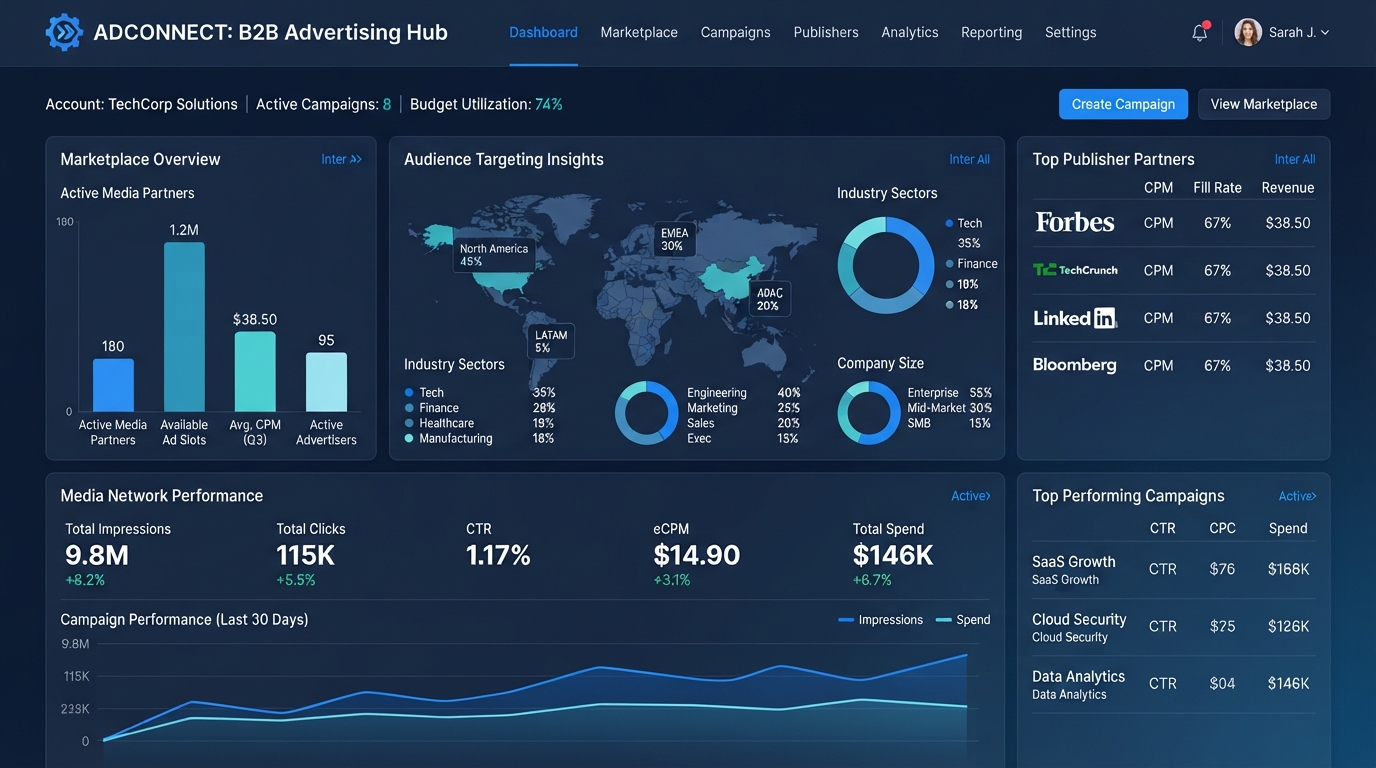Open the Publishers tab
1376x768 pixels.
826,32
